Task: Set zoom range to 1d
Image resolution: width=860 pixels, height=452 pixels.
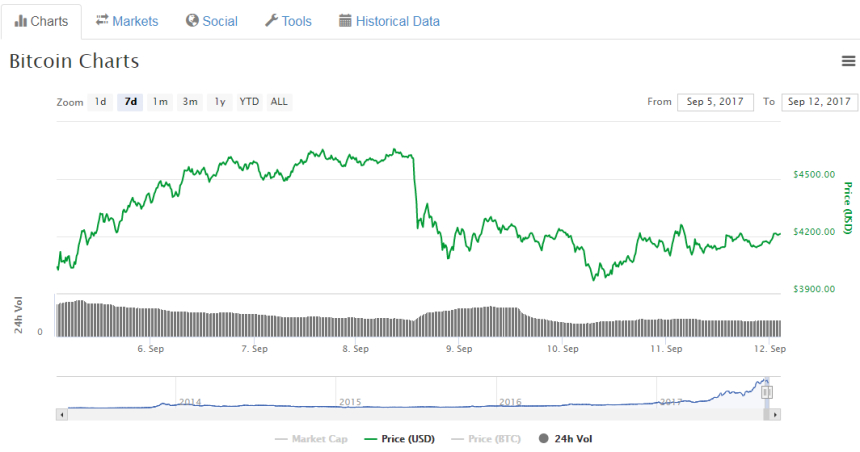Action: (x=100, y=102)
